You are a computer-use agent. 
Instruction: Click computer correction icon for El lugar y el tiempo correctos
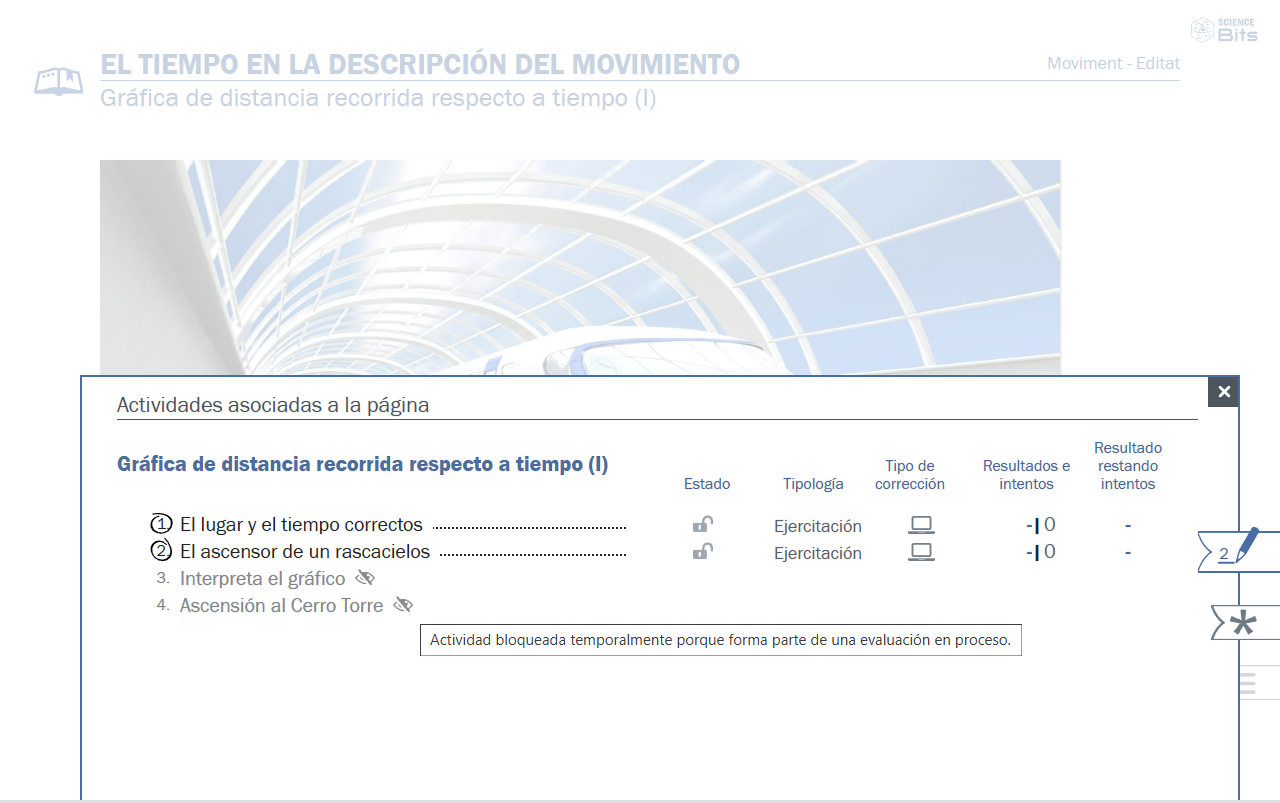[921, 525]
